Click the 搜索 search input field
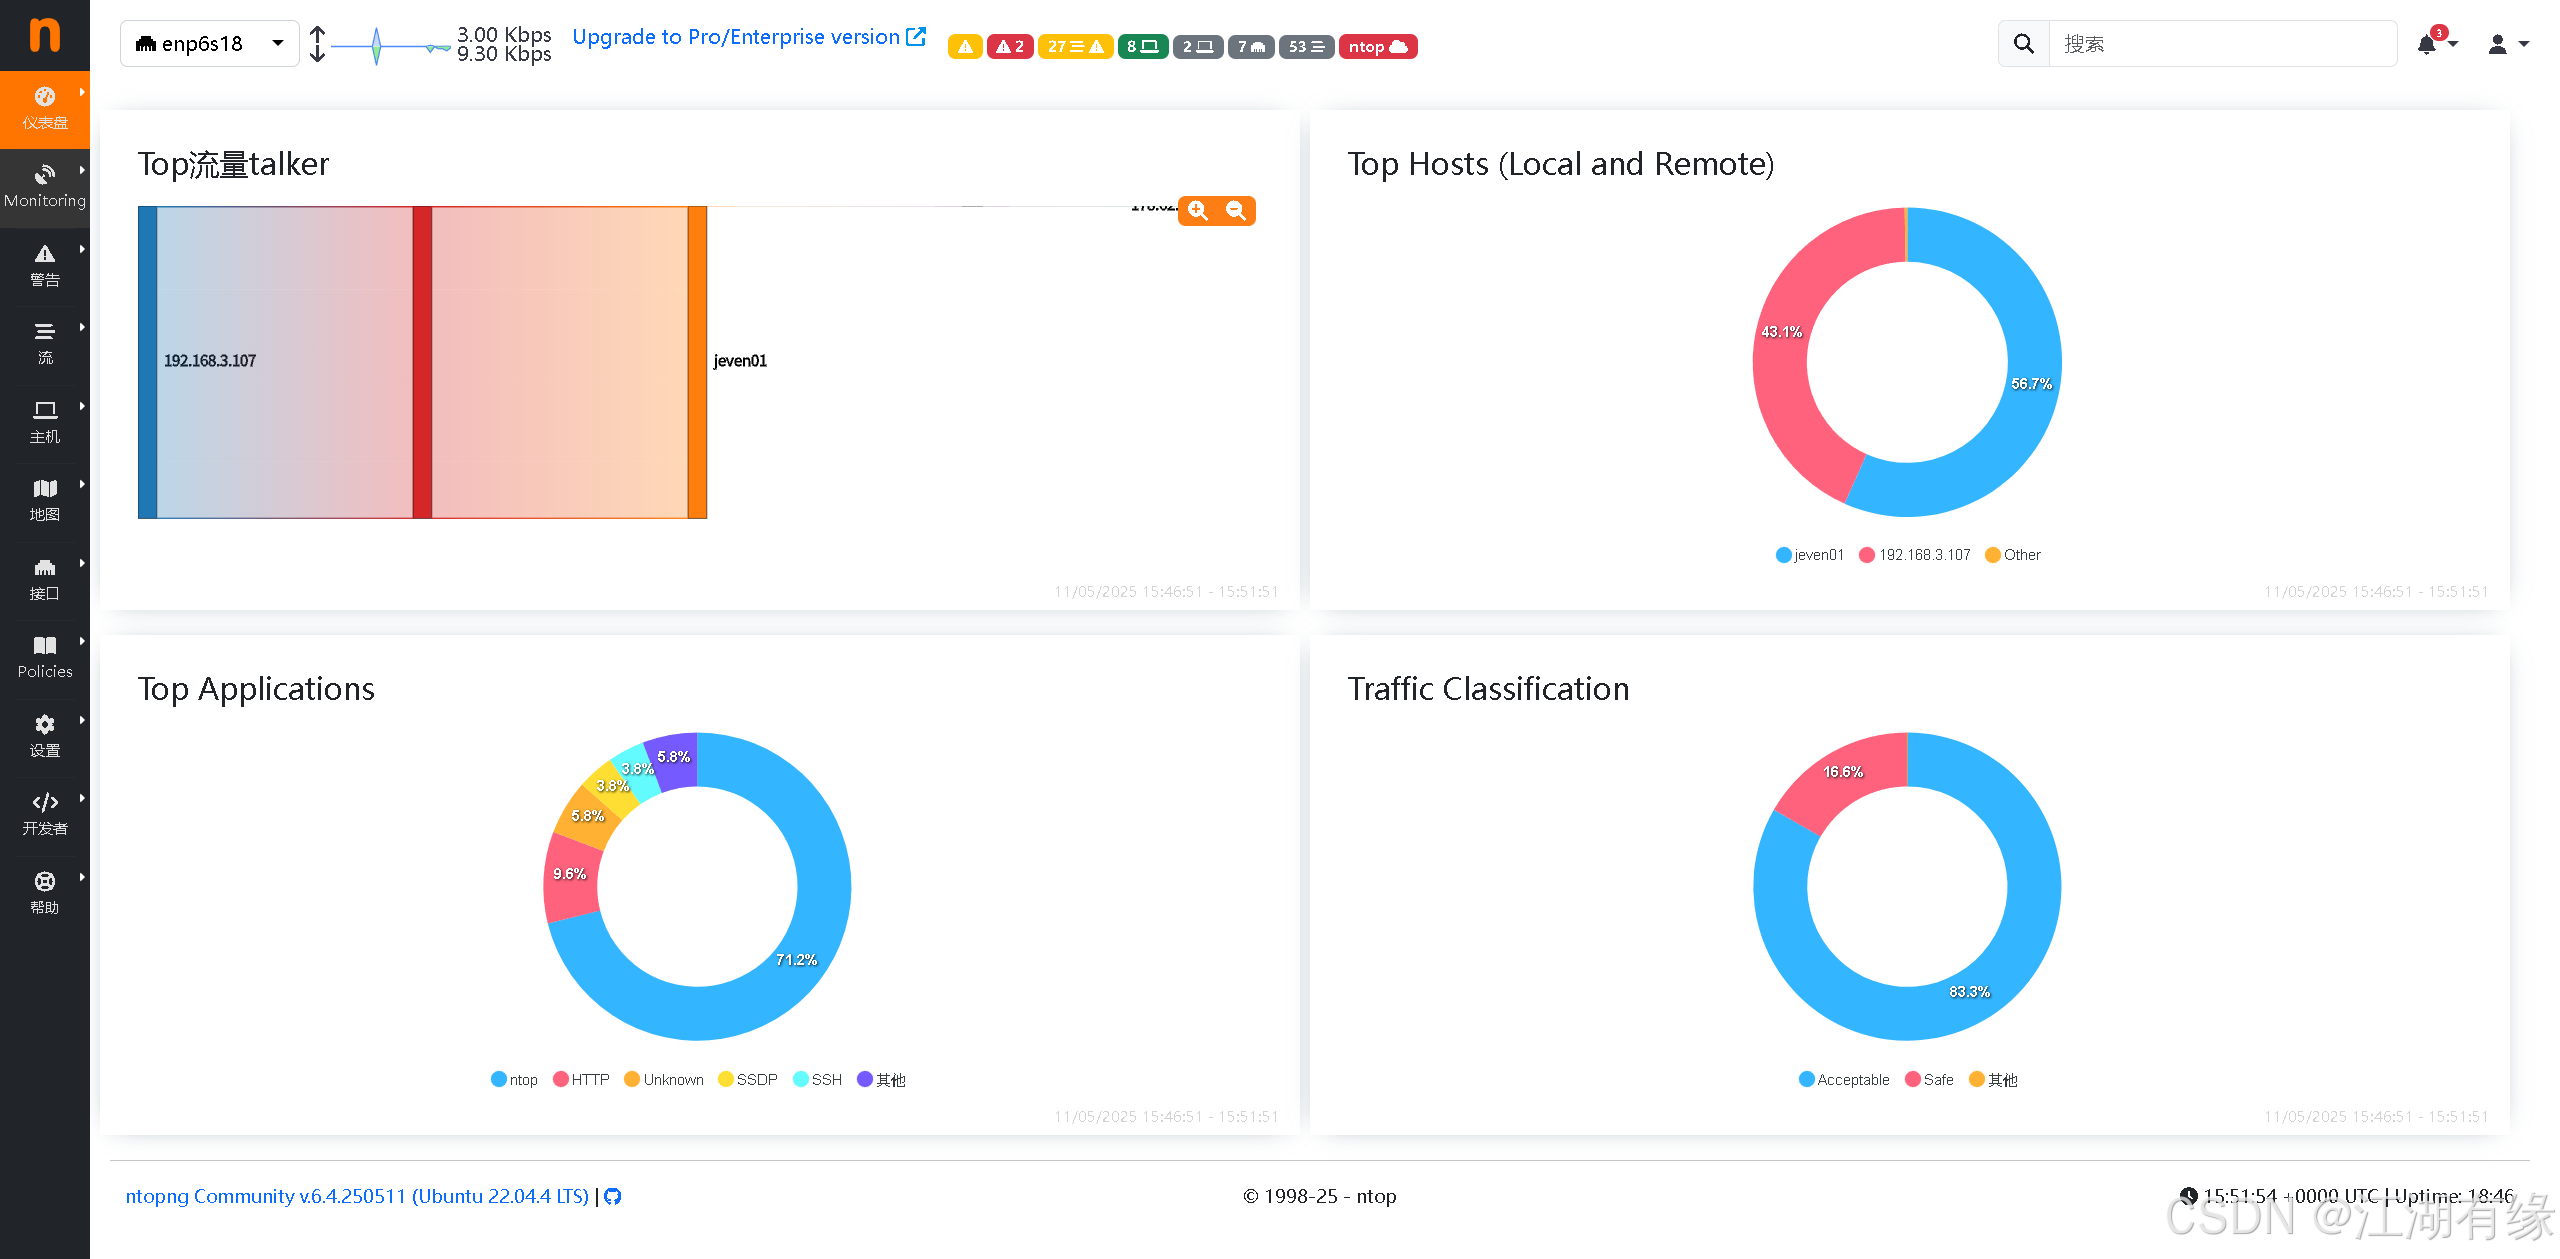This screenshot has width=2560, height=1259. pyautogui.click(x=2221, y=44)
